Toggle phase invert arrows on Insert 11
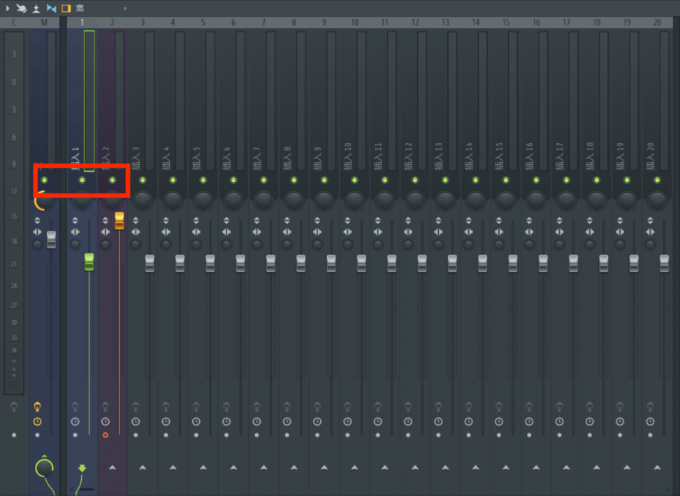Image resolution: width=680 pixels, height=496 pixels. (x=378, y=220)
